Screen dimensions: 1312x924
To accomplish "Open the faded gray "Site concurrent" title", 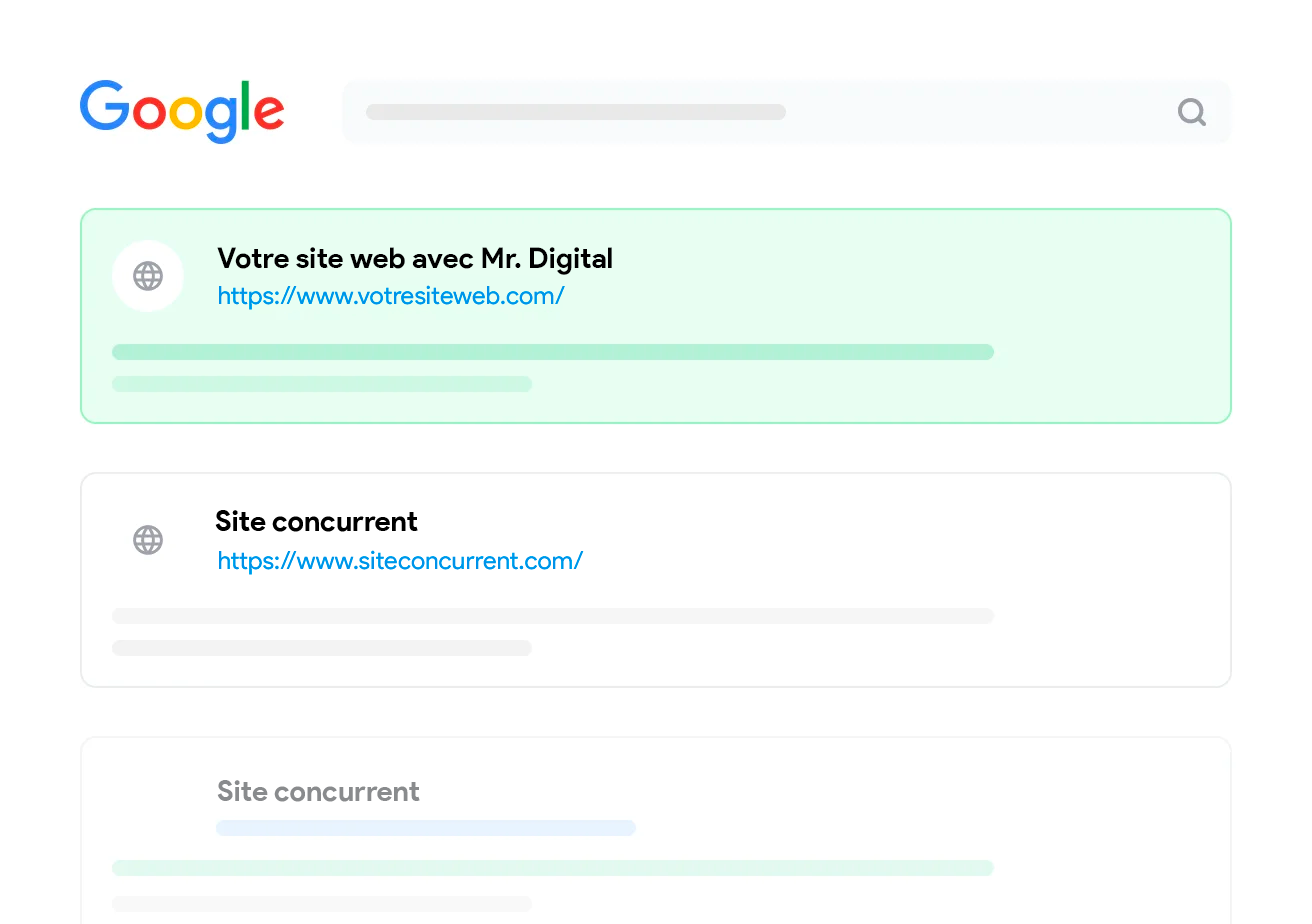I will coord(318,792).
